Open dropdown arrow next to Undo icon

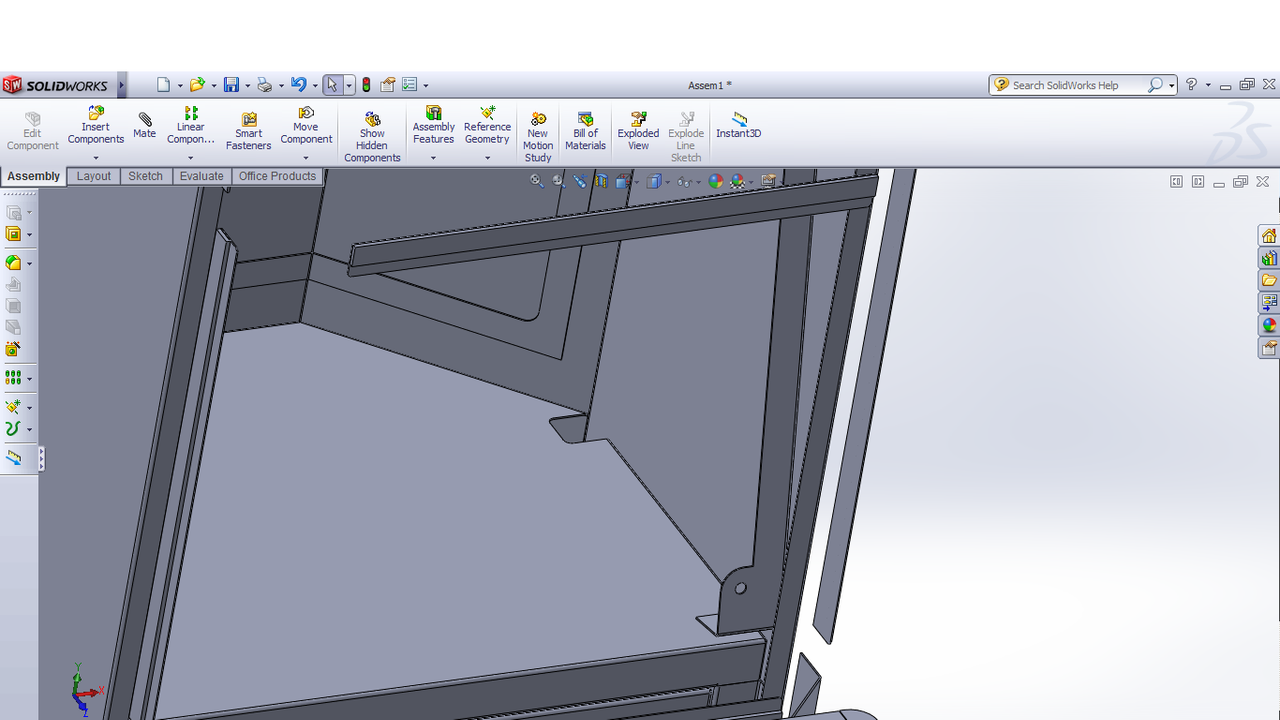pyautogui.click(x=314, y=86)
